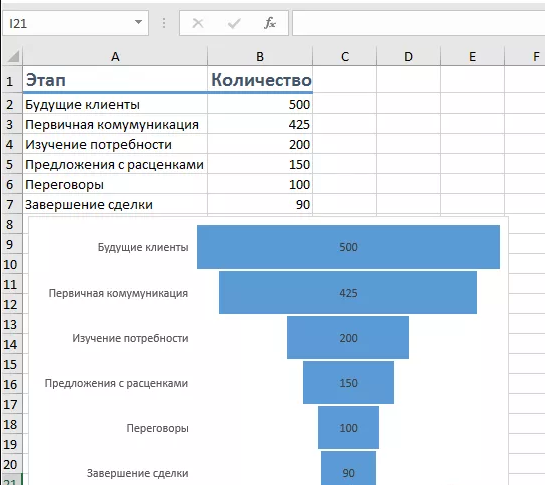Screen dimensions: 545x485
Task: Click the Insert Function fx icon
Action: pos(270,23)
